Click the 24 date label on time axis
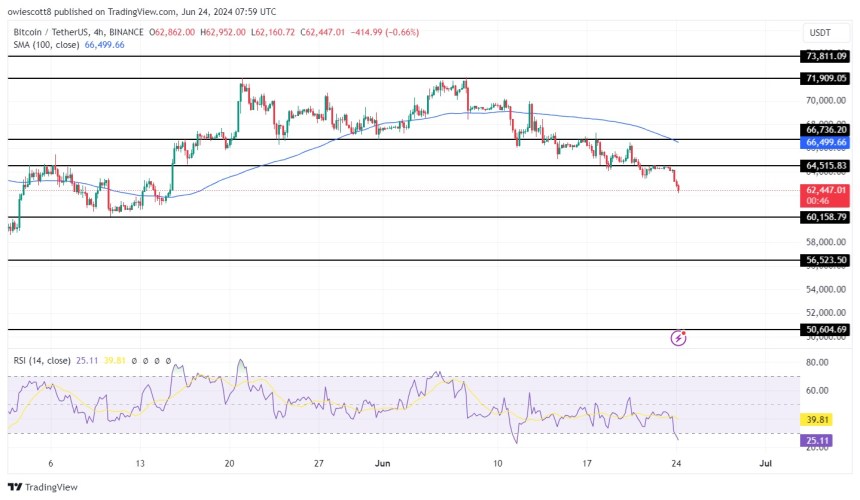 676,464
